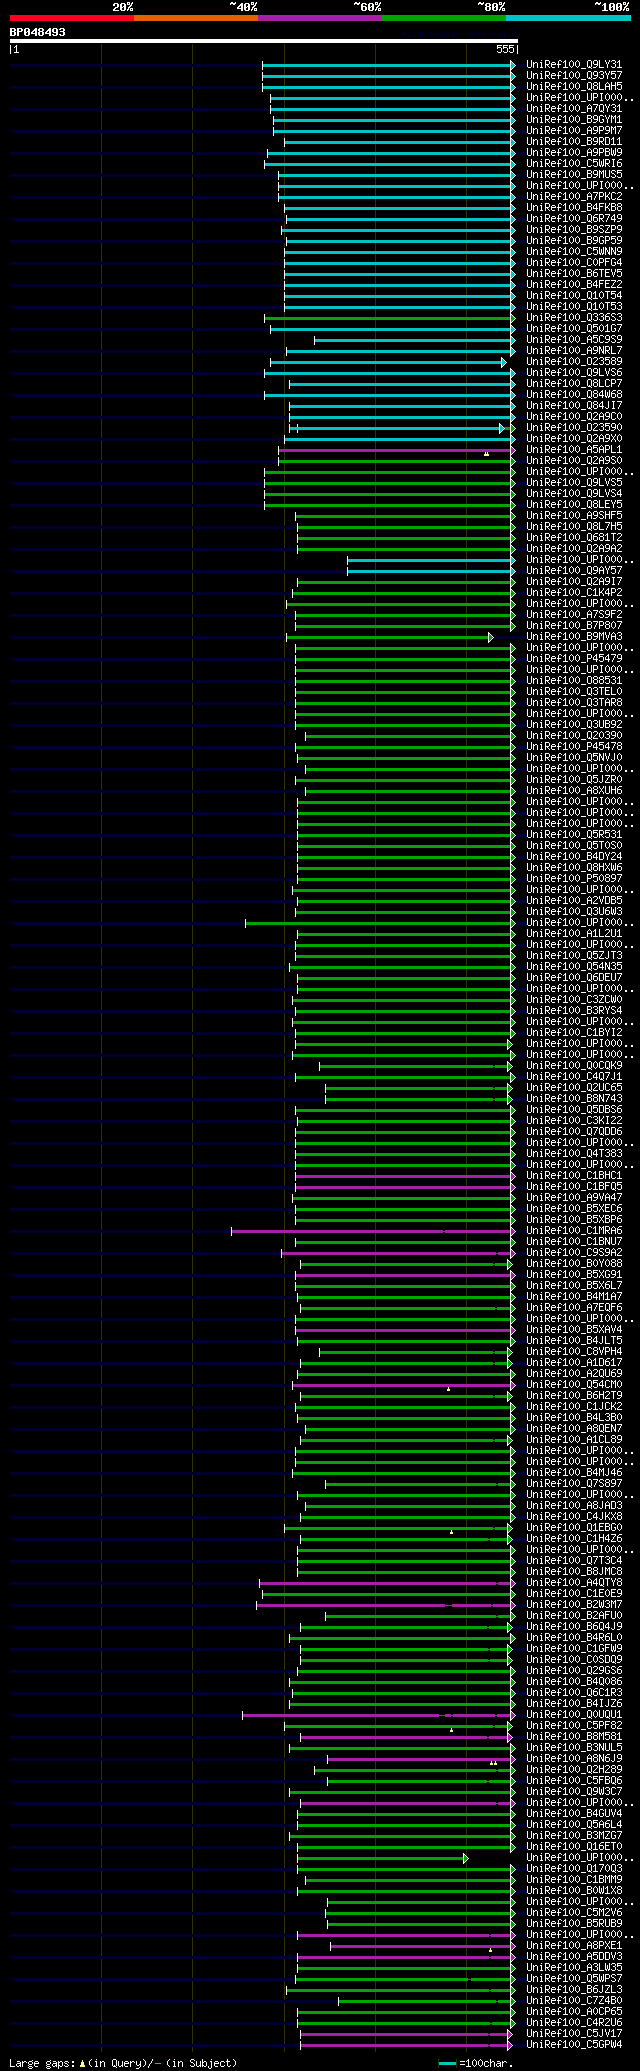Select hit label UniRef100_Q84W68
640x2071 pixels.
pyautogui.click(x=576, y=395)
